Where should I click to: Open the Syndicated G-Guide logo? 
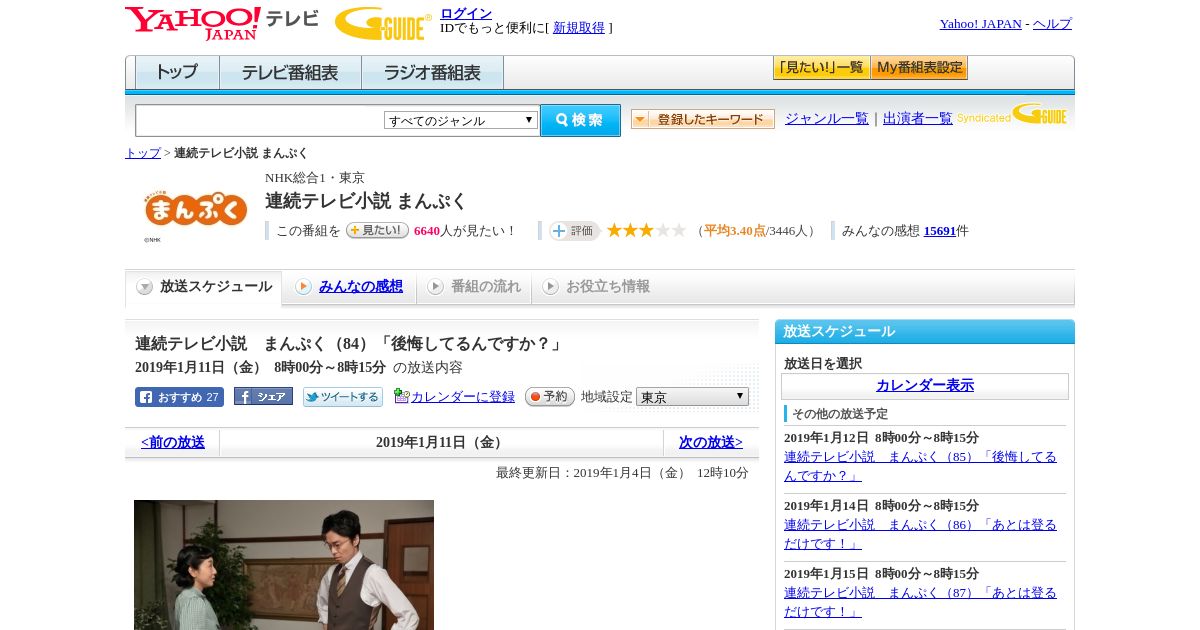(1011, 114)
